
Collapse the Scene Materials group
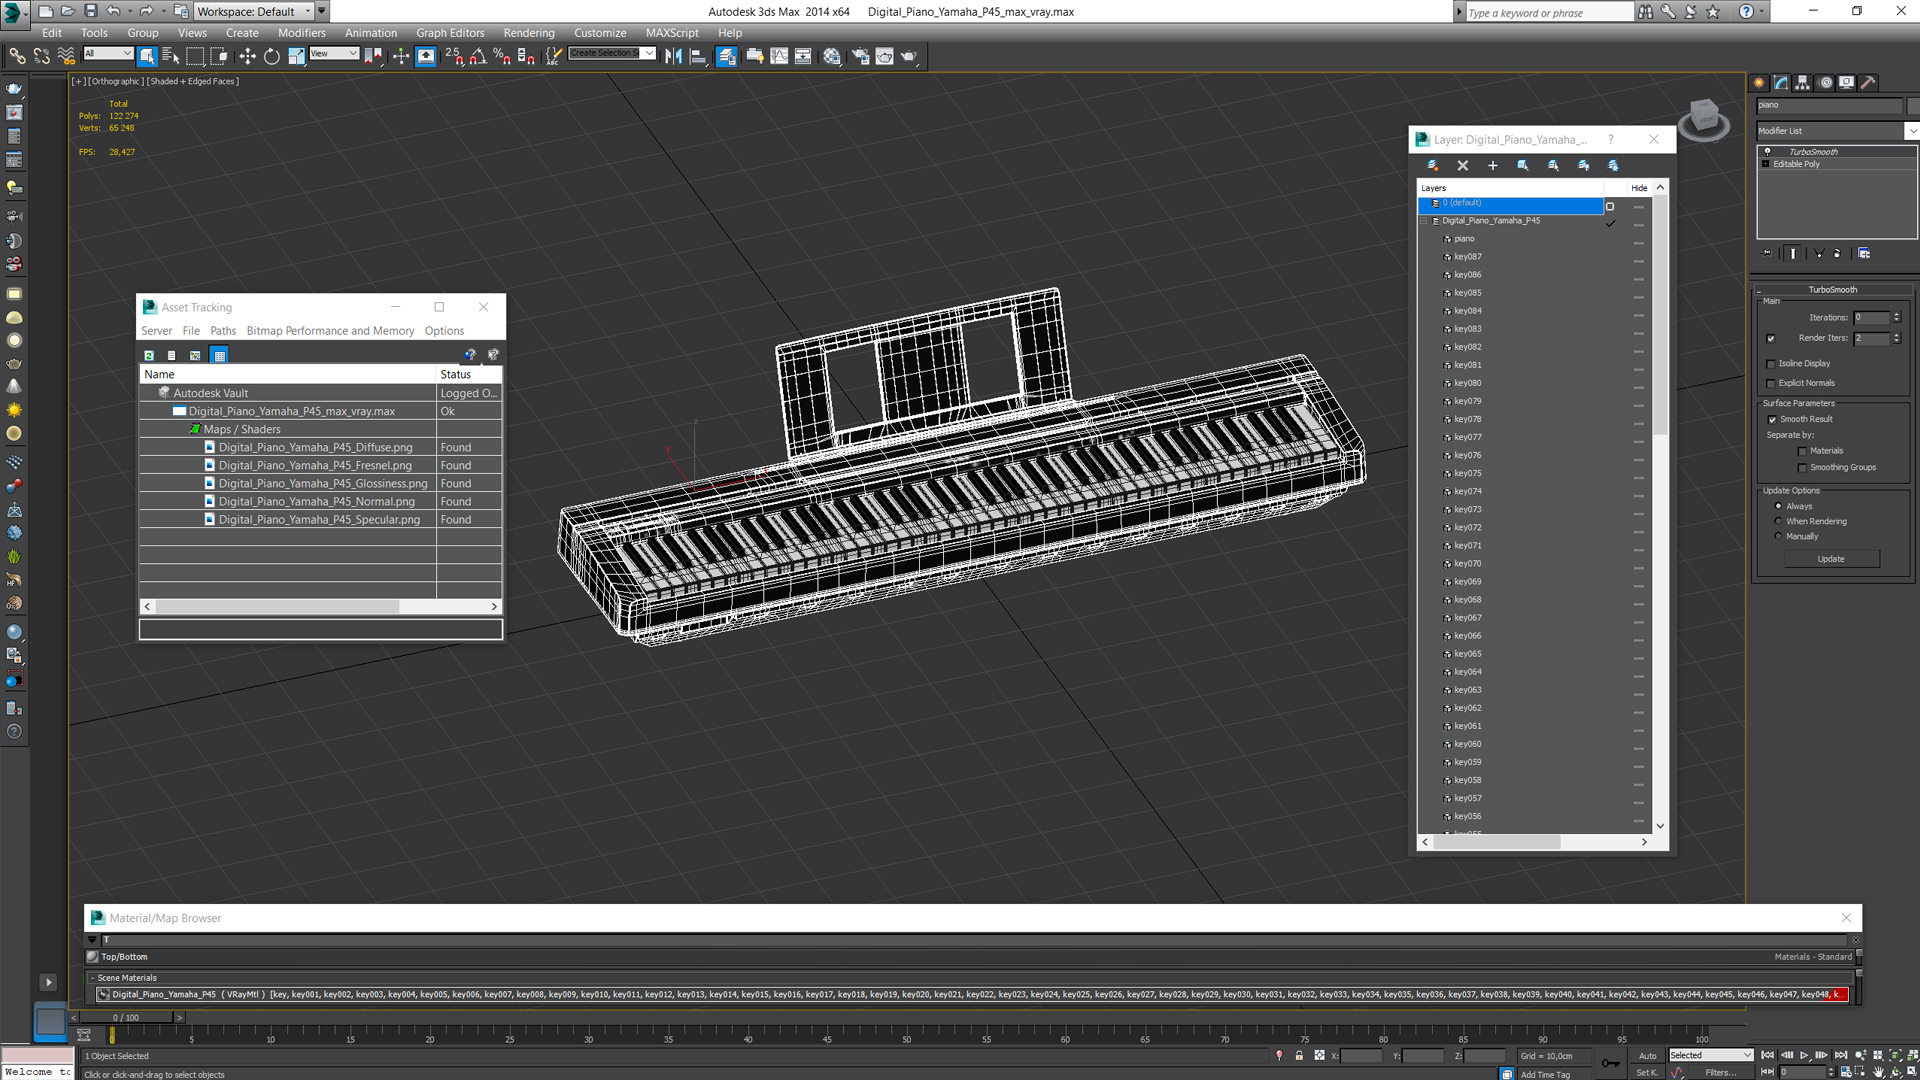(92, 979)
